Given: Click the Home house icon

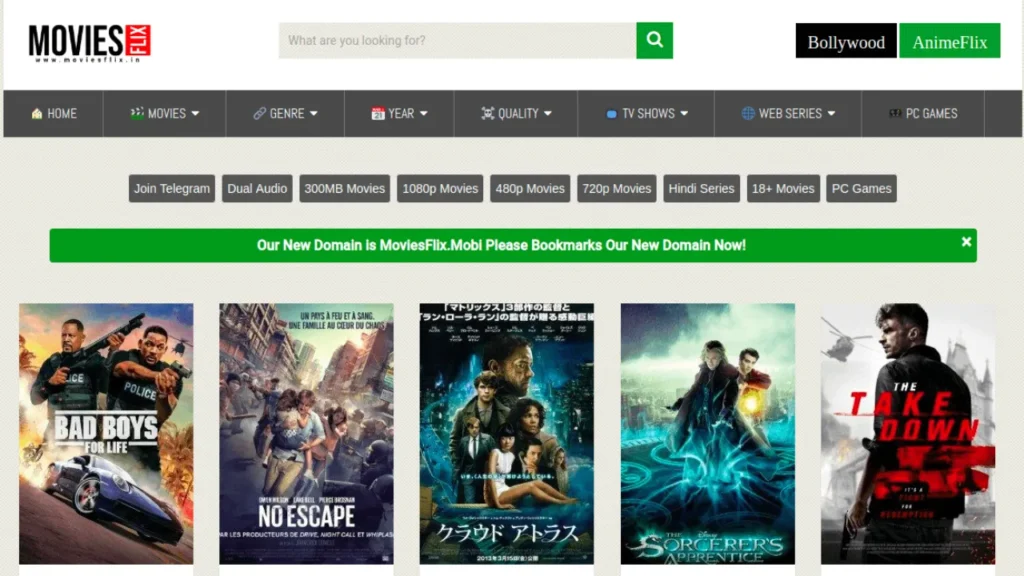Looking at the screenshot, I should point(37,114).
